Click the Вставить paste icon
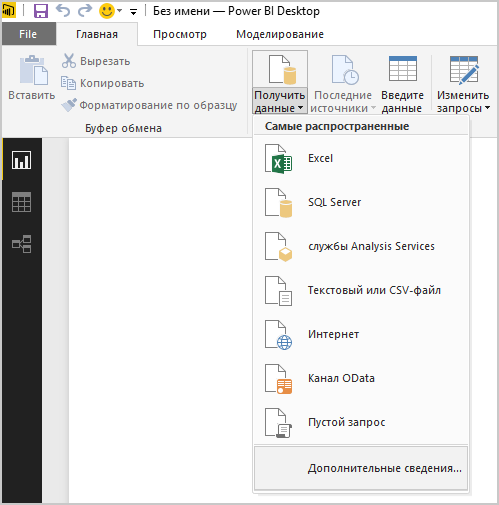This screenshot has height=505, width=499. [33, 70]
